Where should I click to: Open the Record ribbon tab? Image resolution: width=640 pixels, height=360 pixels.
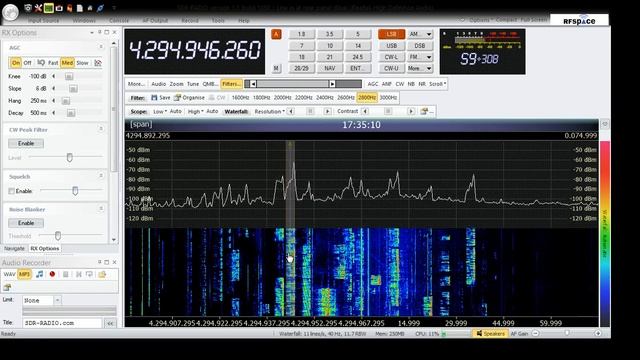(x=190, y=20)
